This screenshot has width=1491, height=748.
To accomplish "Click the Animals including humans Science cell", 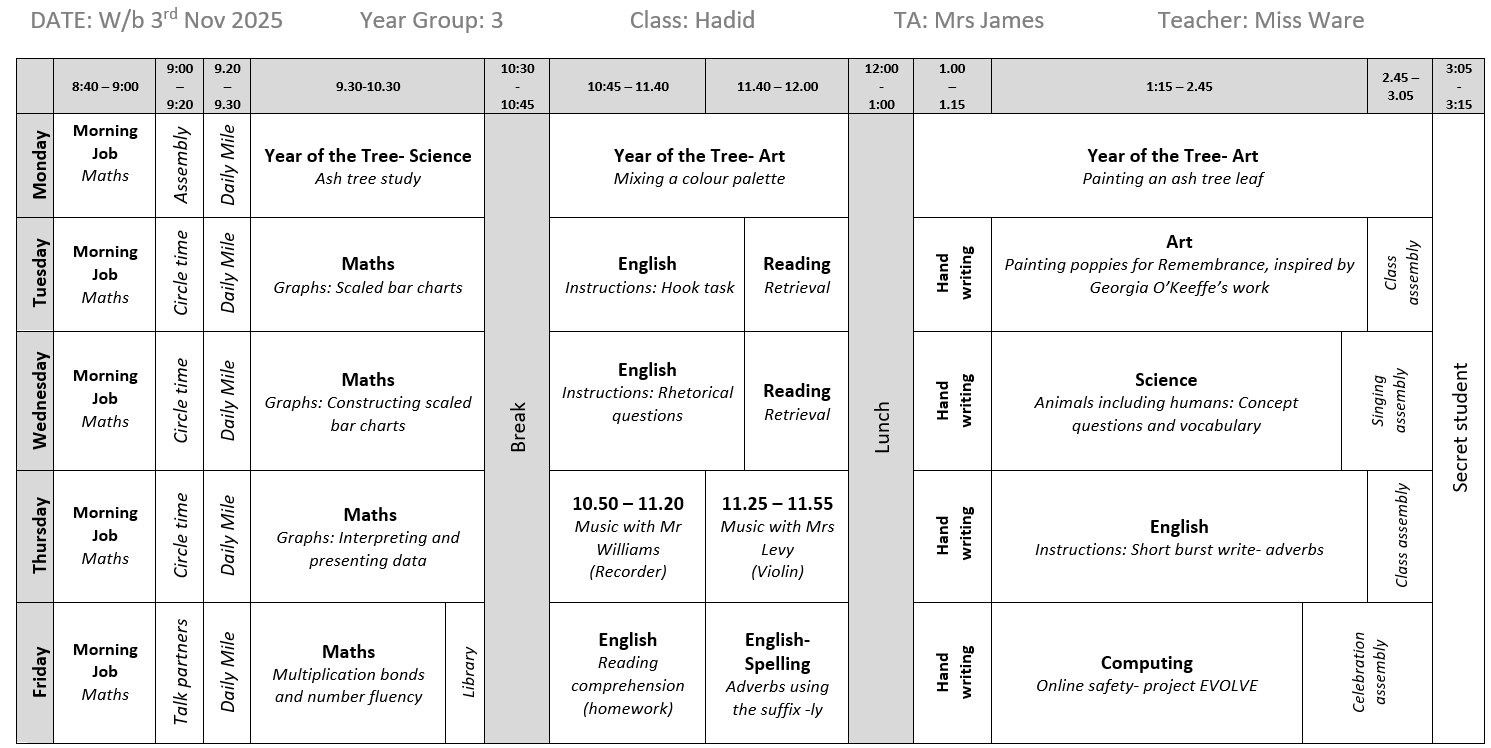I will coord(1166,401).
